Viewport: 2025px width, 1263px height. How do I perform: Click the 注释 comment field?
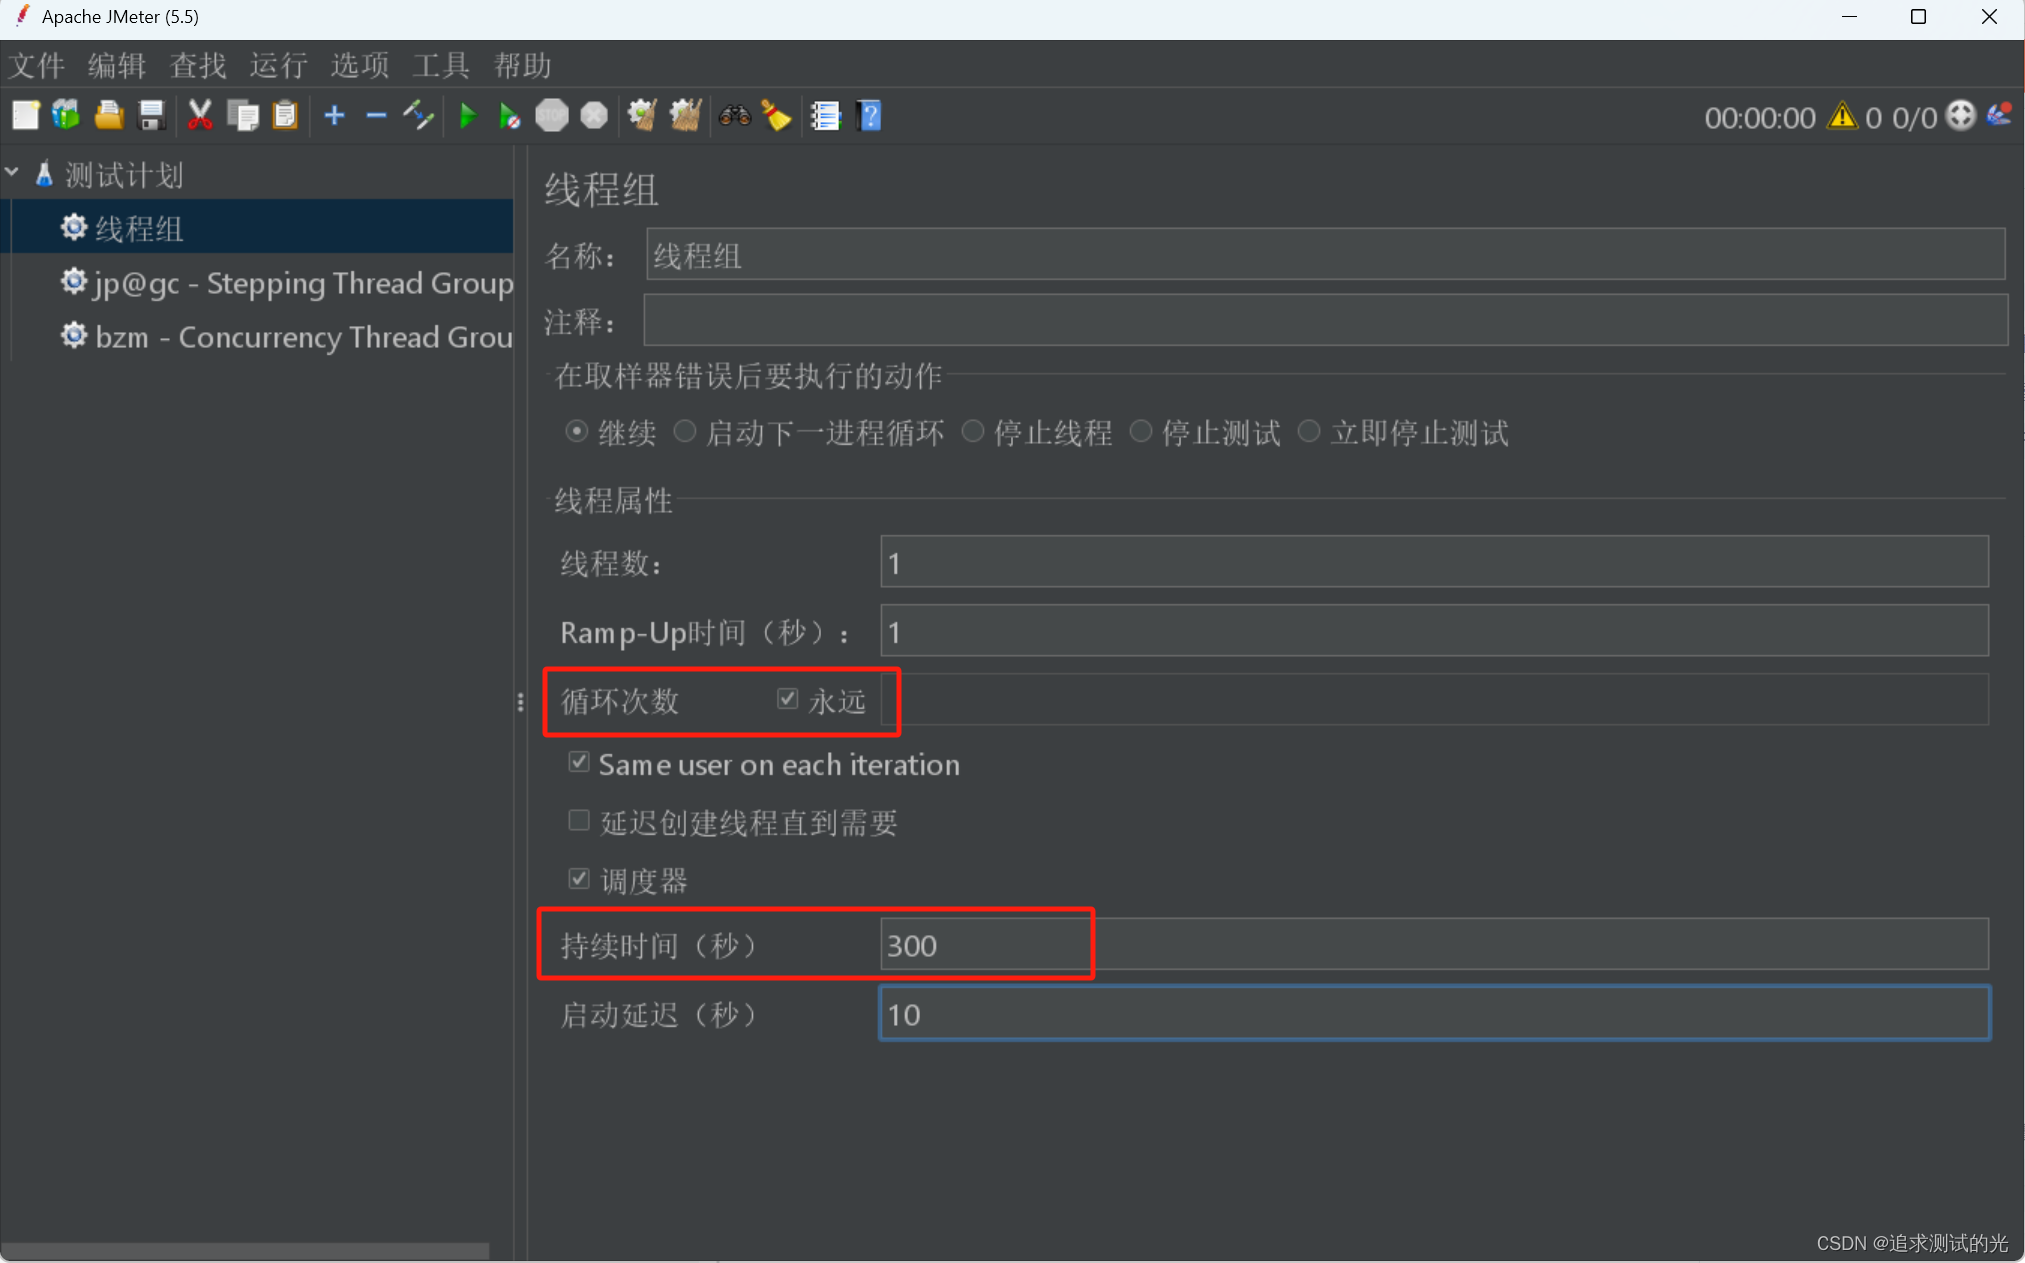point(1325,320)
